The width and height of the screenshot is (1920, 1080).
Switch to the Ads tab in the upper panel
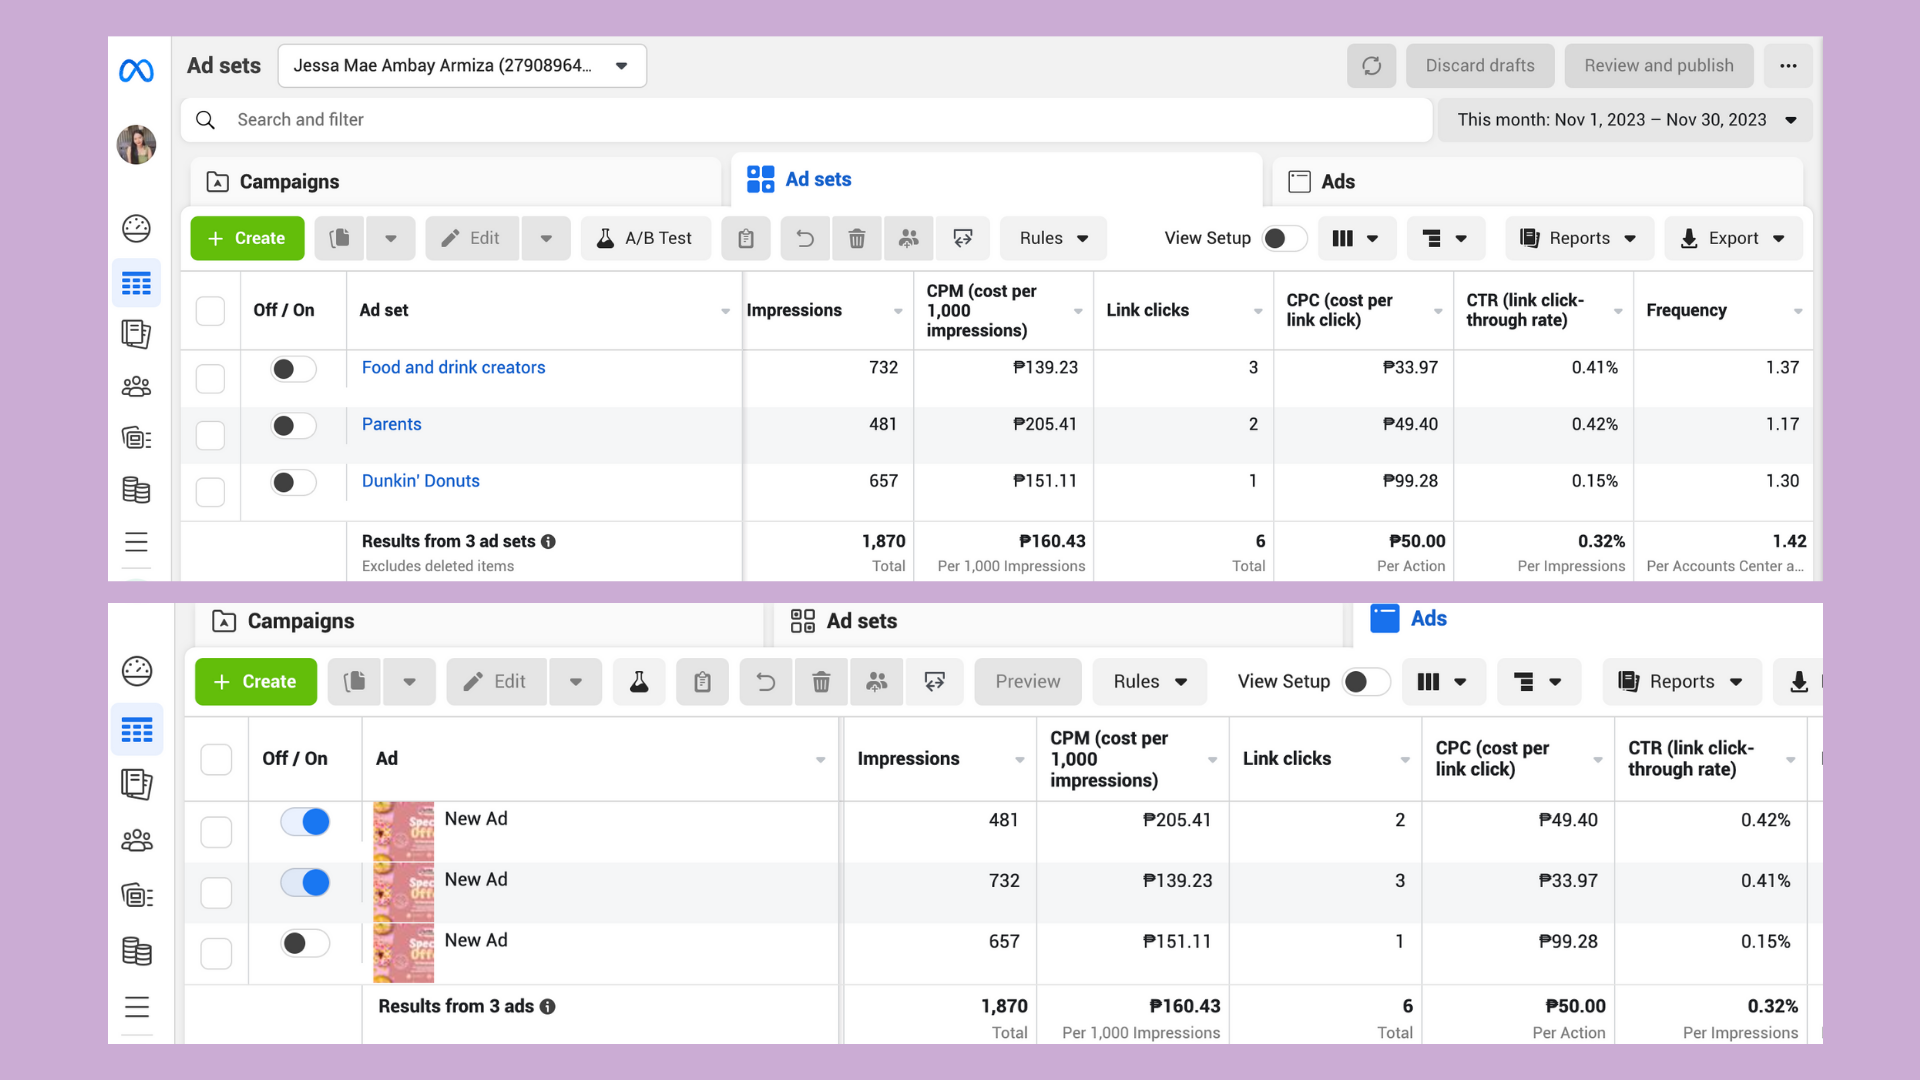point(1337,182)
